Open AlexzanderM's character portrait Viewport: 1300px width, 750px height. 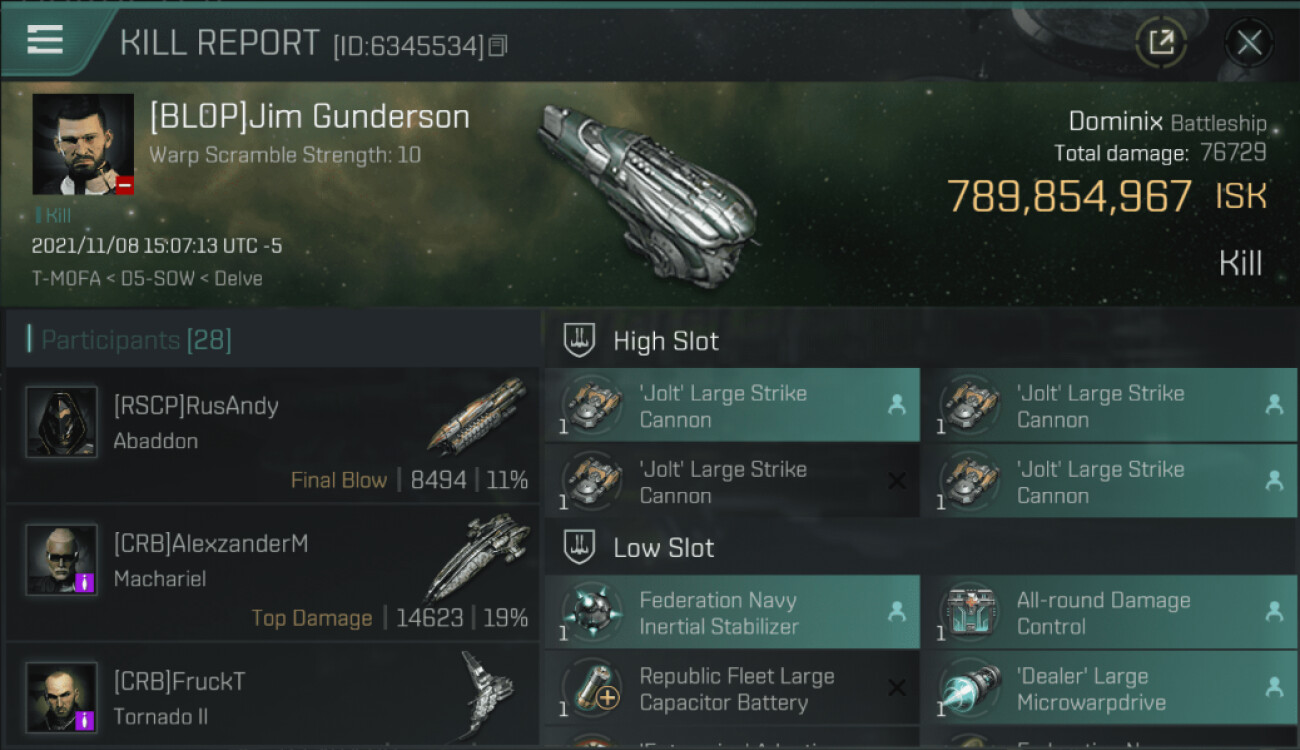[x=62, y=559]
